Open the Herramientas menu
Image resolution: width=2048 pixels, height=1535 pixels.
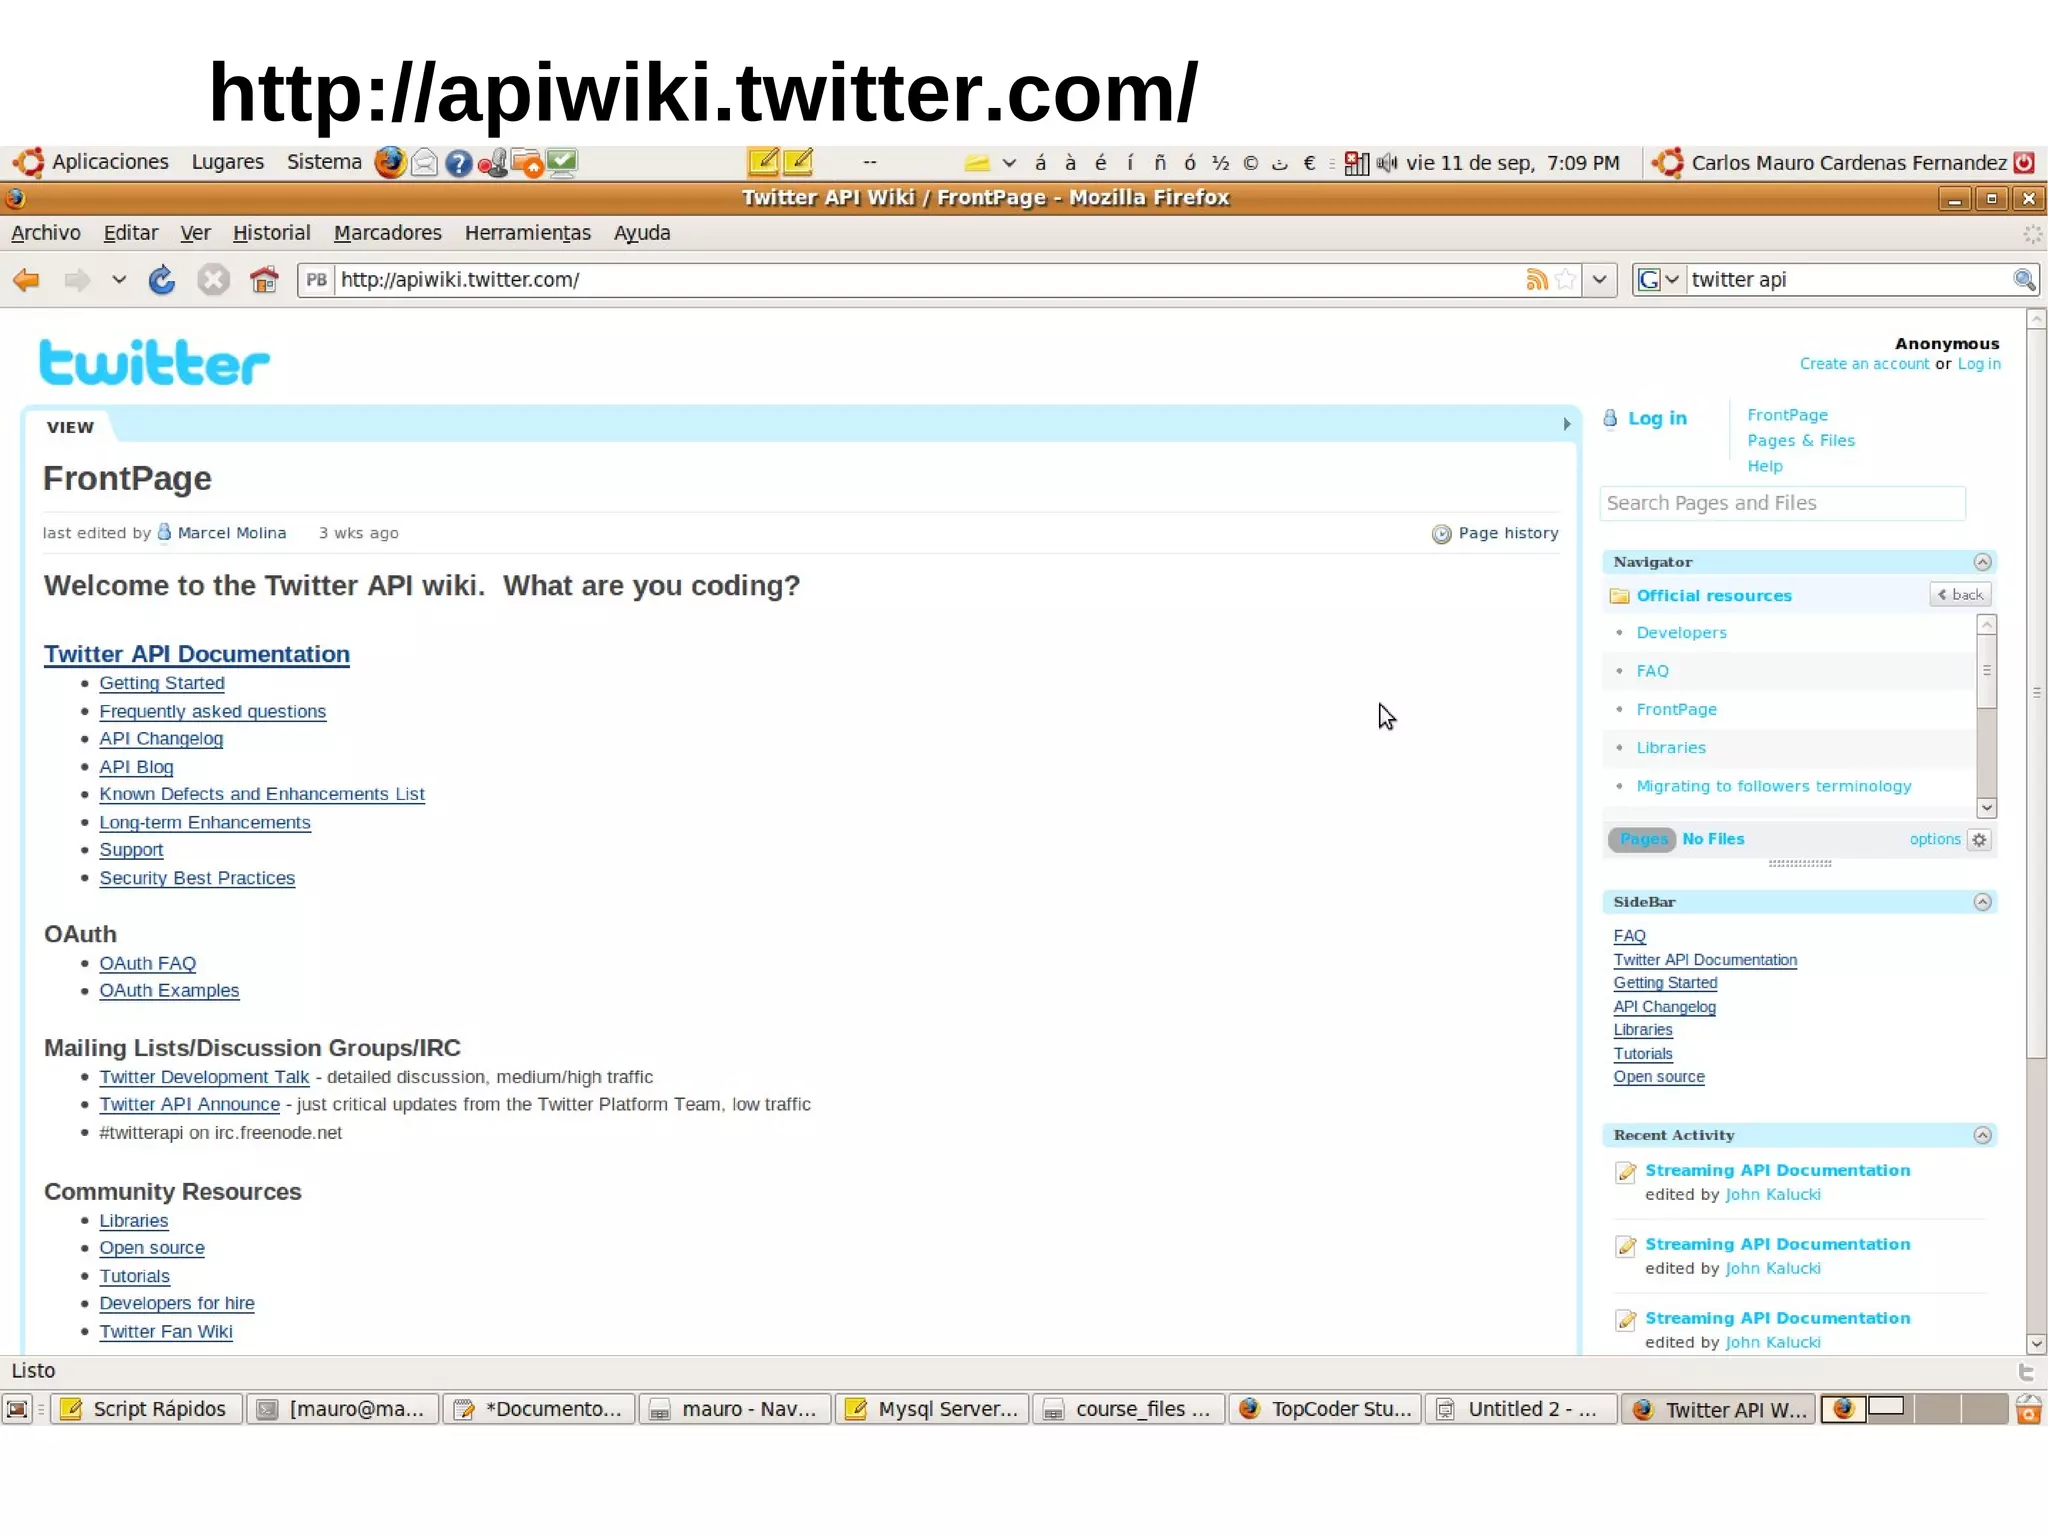[x=528, y=233]
